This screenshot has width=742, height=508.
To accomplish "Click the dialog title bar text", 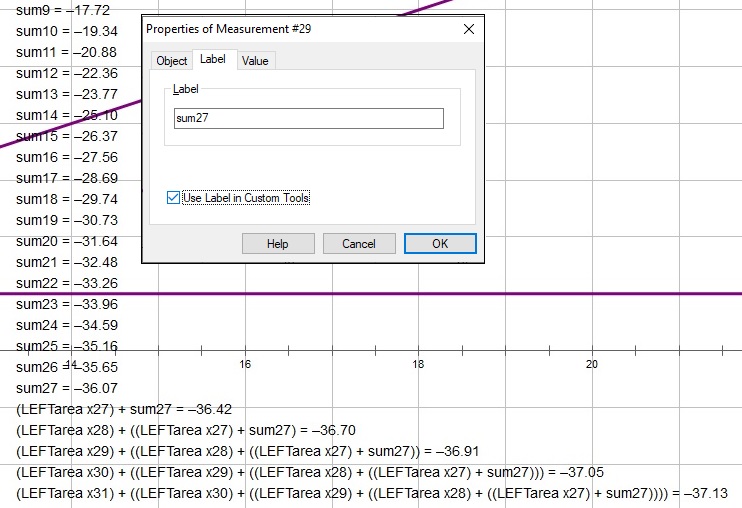I will tap(229, 29).
